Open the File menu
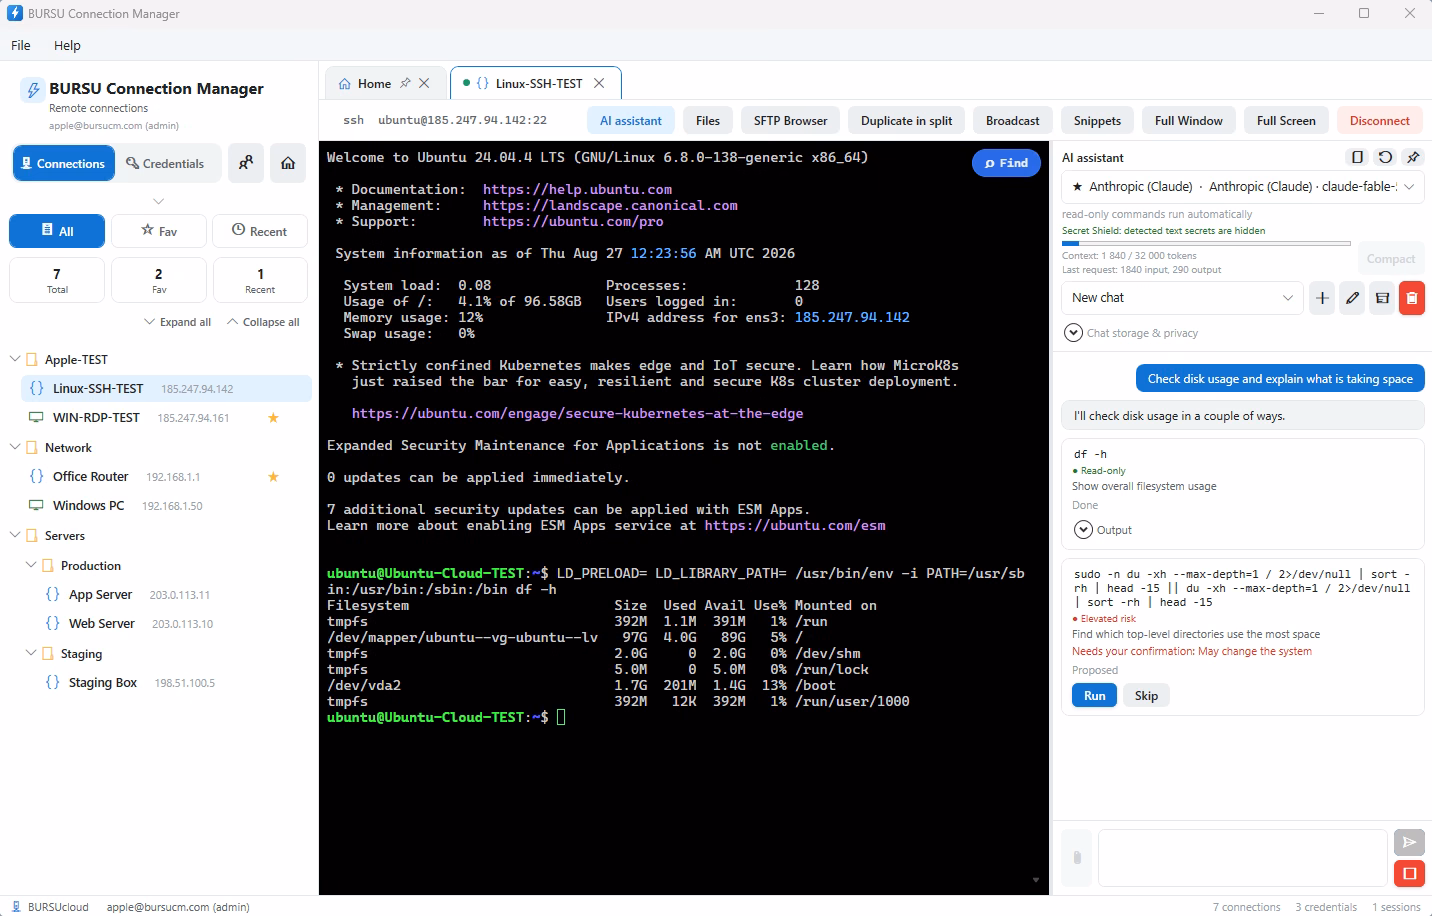This screenshot has height=916, width=1432. pyautogui.click(x=21, y=45)
